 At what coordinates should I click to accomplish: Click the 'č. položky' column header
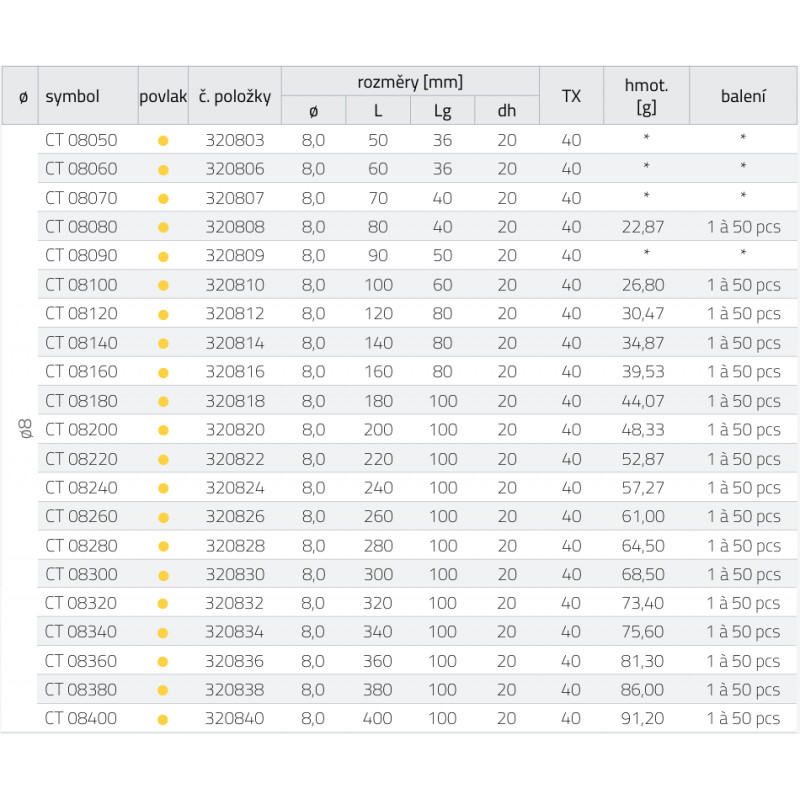pyautogui.click(x=235, y=96)
